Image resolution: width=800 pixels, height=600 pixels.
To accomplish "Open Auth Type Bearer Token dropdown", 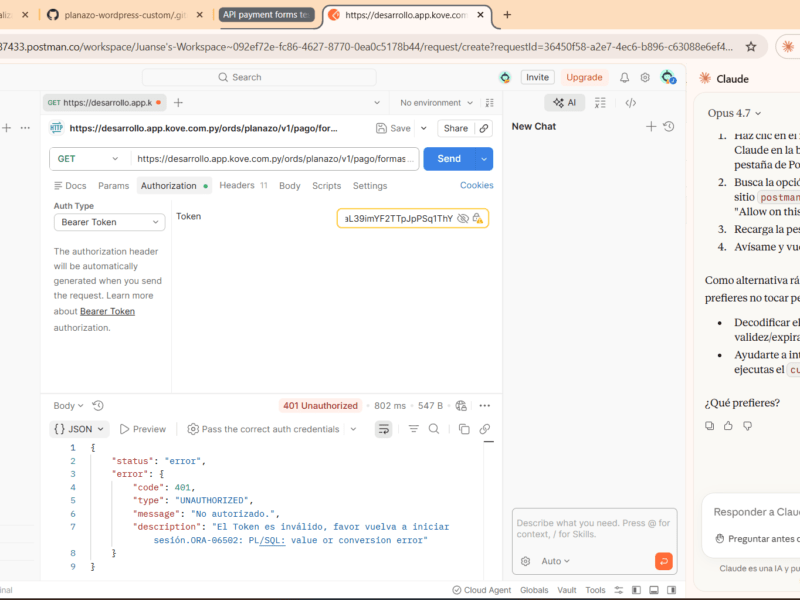I will [x=109, y=222].
